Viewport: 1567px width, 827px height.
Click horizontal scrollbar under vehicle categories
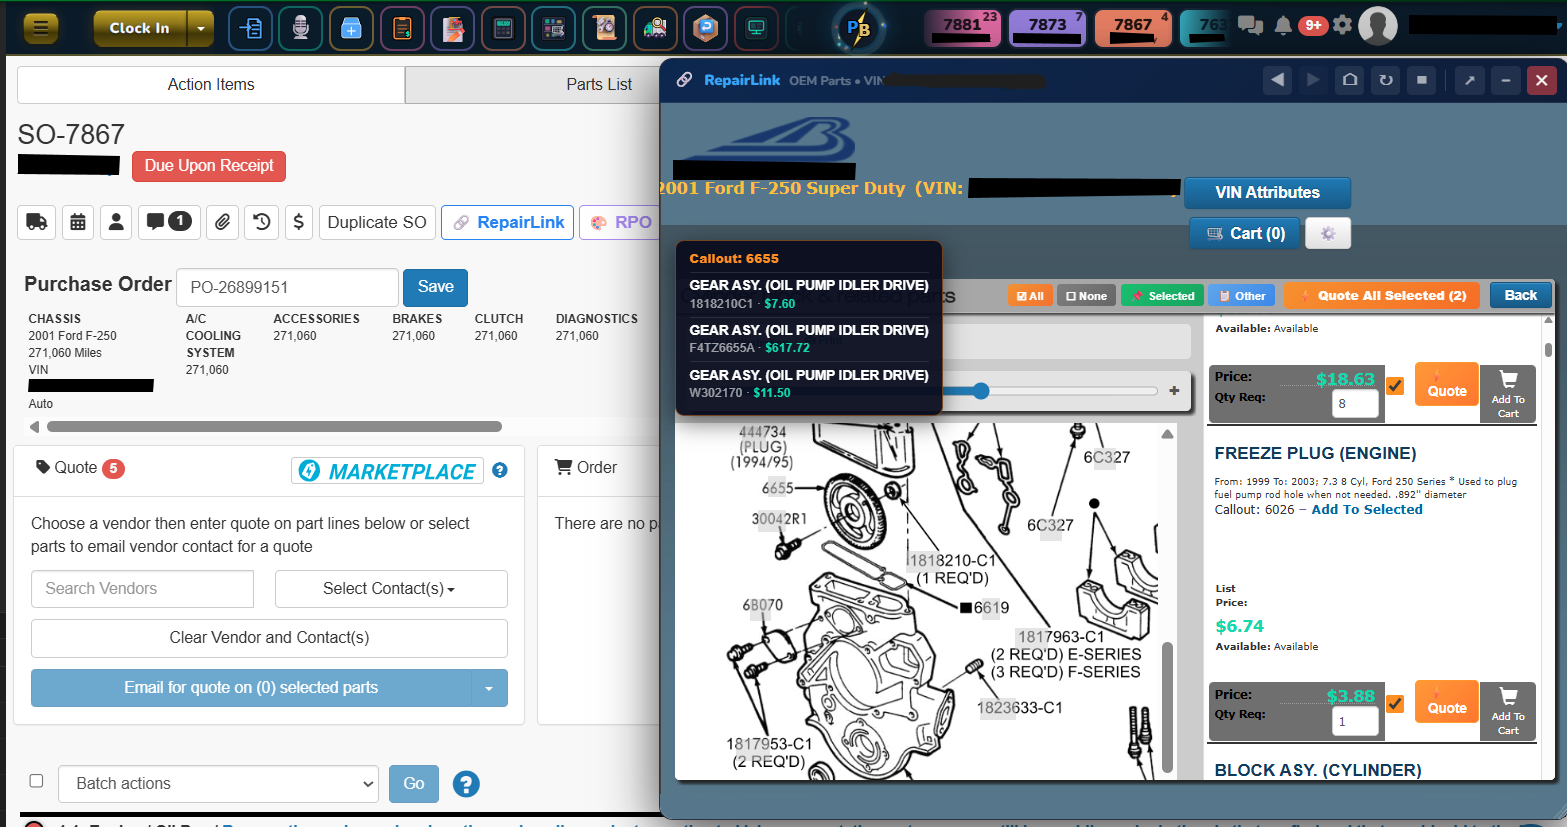274,427
